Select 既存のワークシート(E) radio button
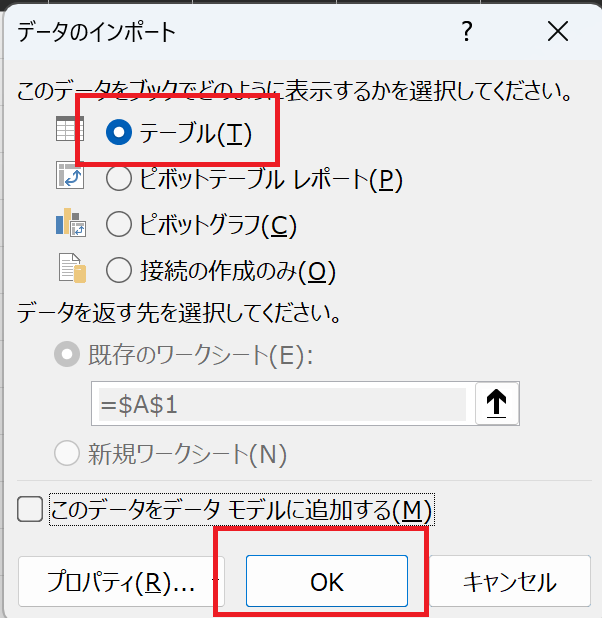Image resolution: width=602 pixels, height=618 pixels. coord(68,357)
